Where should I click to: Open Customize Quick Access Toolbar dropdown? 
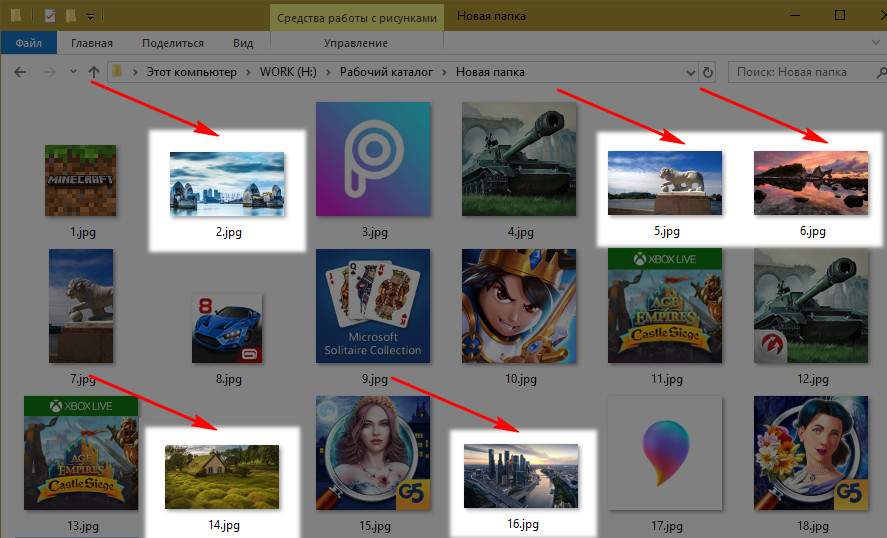click(x=90, y=16)
